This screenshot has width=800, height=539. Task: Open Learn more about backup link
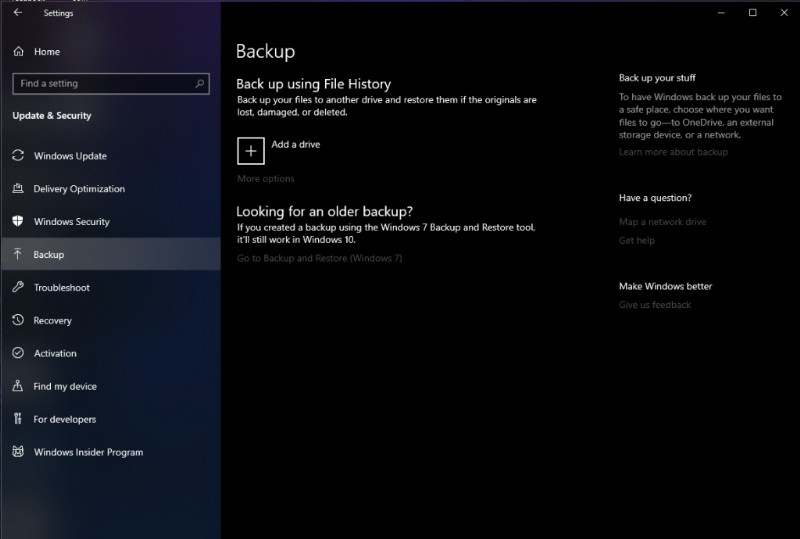click(x=673, y=152)
